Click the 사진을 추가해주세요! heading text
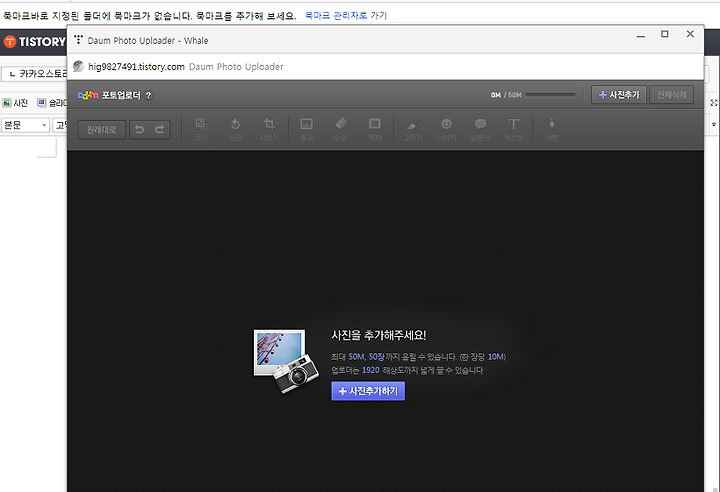Image resolution: width=720 pixels, height=492 pixels. pos(379,335)
